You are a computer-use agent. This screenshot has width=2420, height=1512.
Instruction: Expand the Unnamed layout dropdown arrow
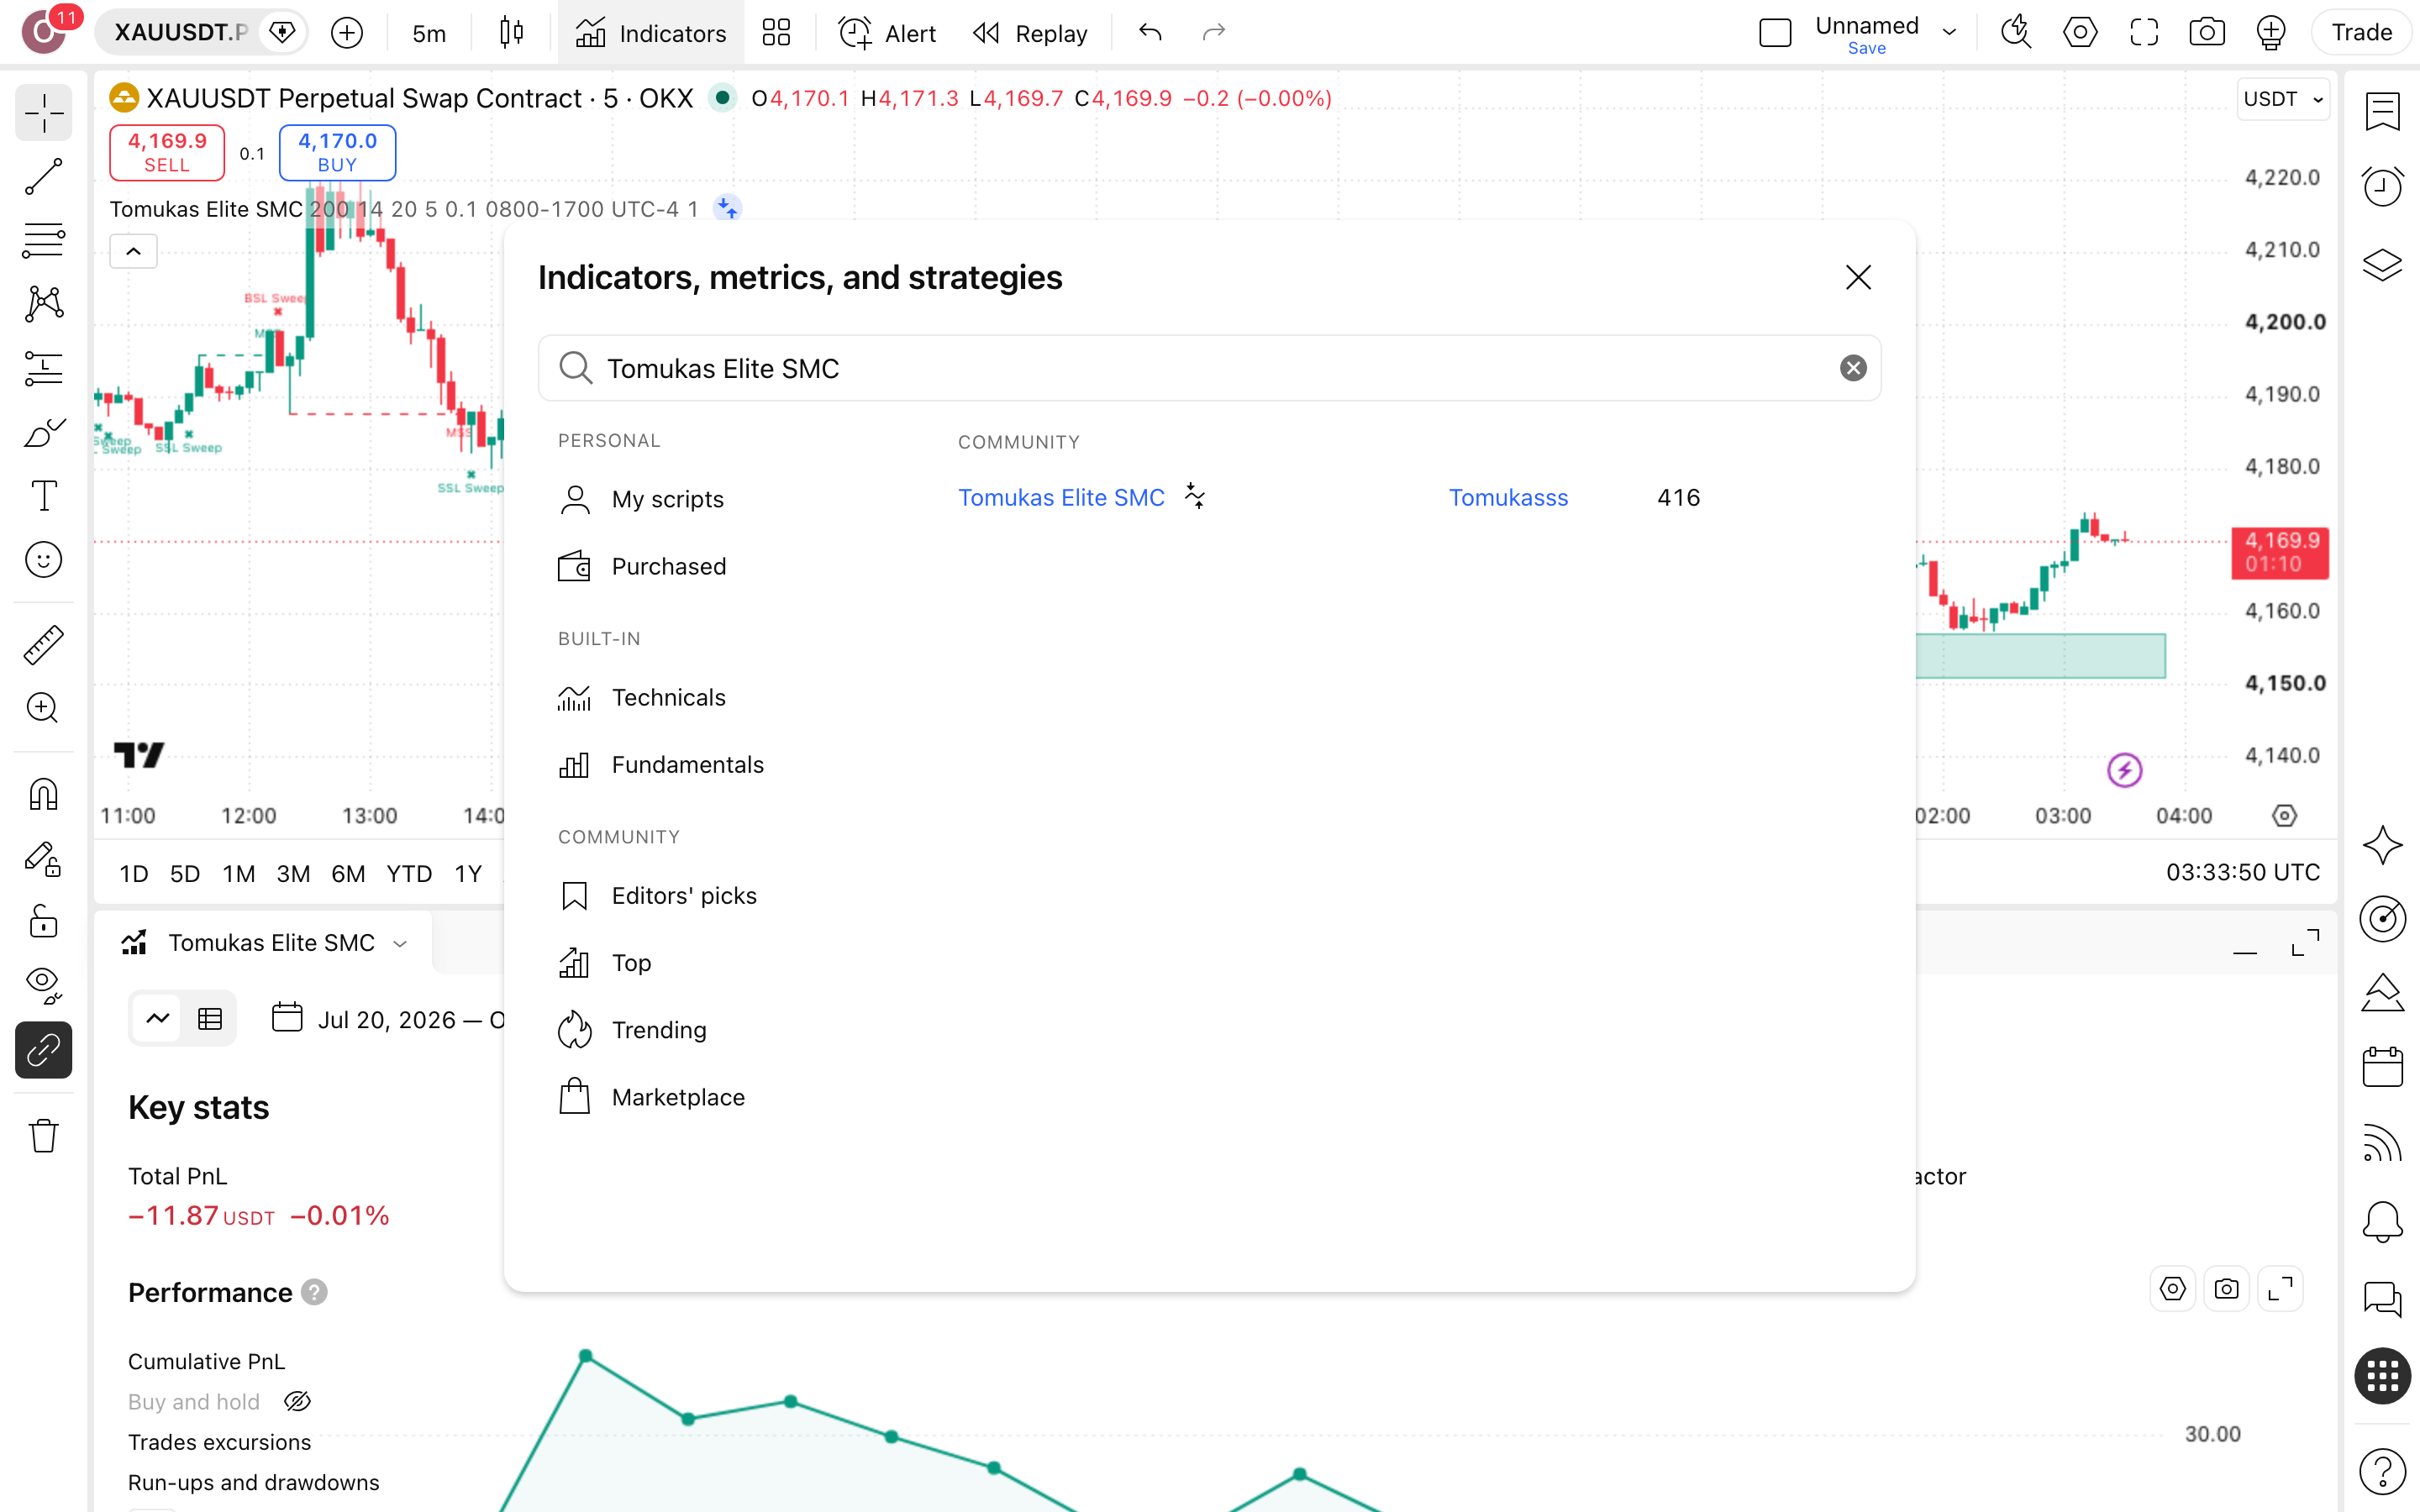click(x=1949, y=32)
